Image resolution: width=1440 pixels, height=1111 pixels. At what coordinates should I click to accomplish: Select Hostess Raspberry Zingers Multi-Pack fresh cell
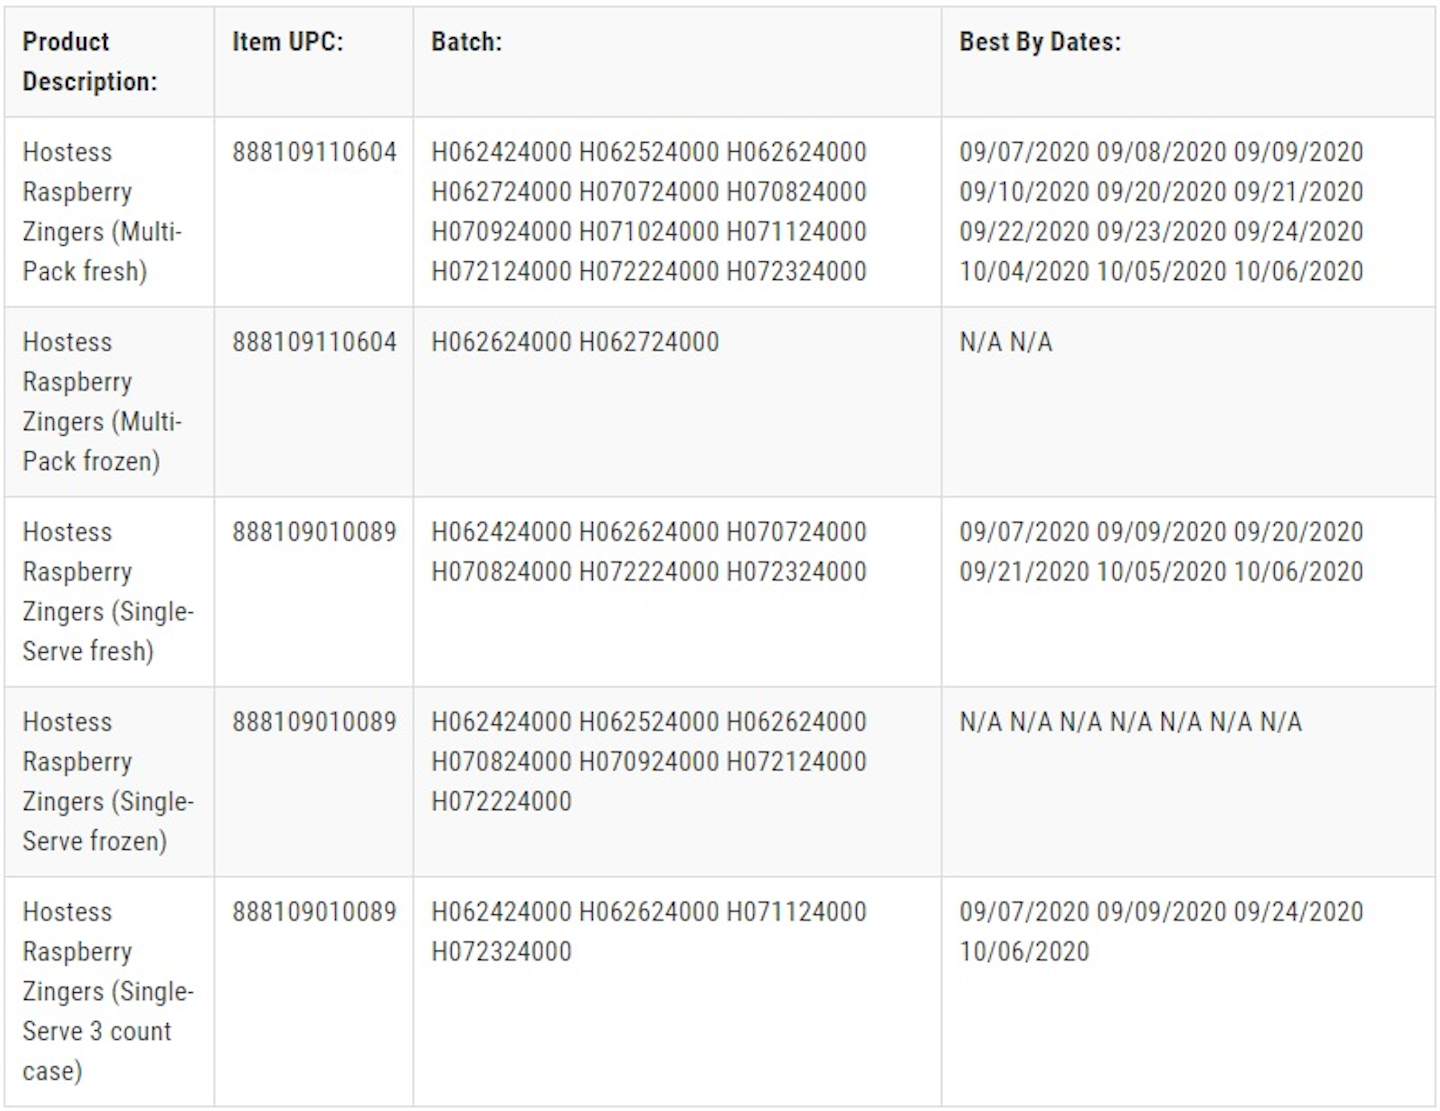tap(109, 212)
